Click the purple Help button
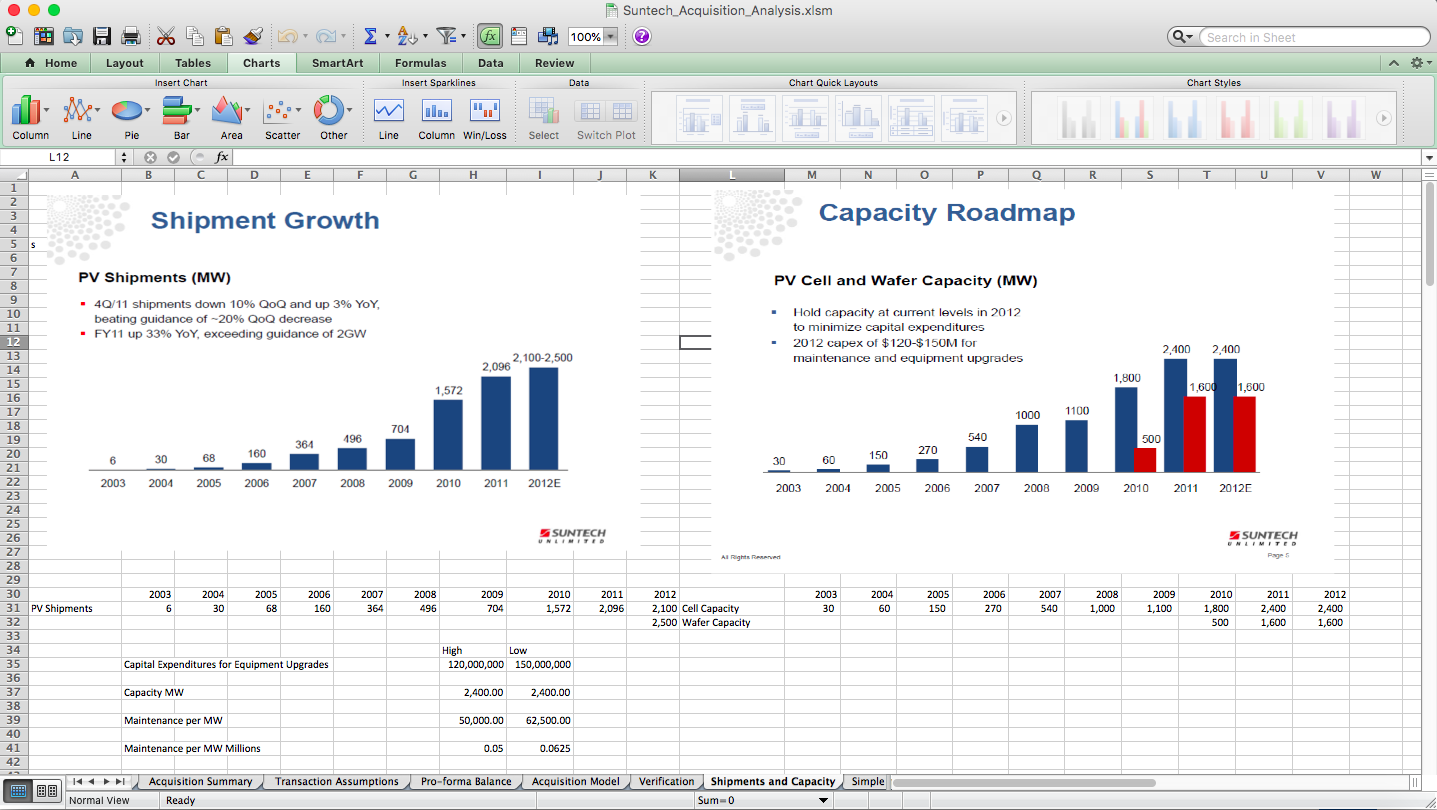Image resolution: width=1437 pixels, height=810 pixels. click(639, 36)
